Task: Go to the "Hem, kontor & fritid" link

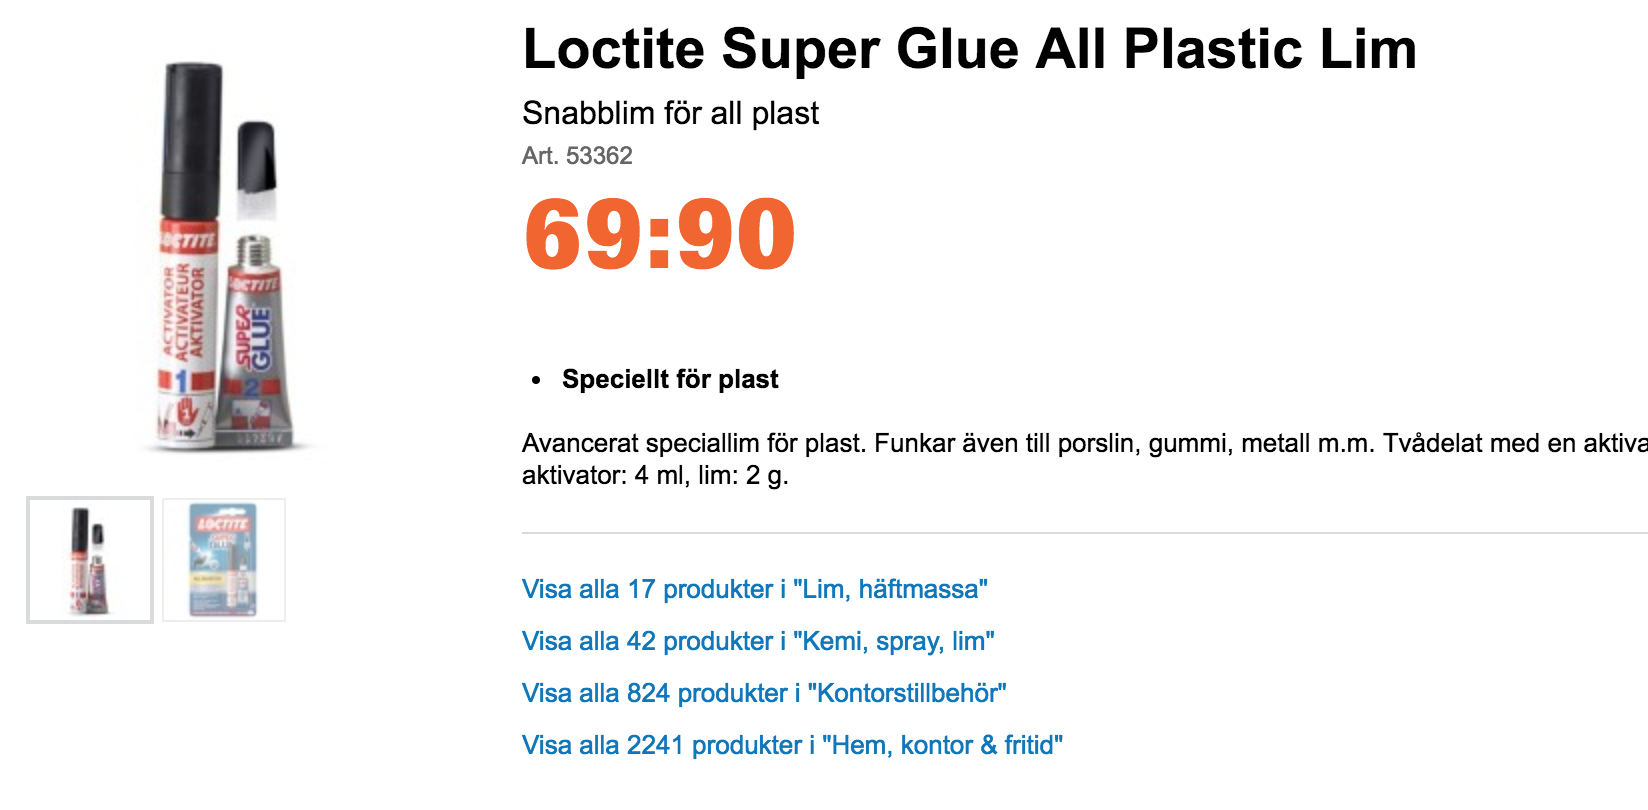Action: tap(792, 745)
